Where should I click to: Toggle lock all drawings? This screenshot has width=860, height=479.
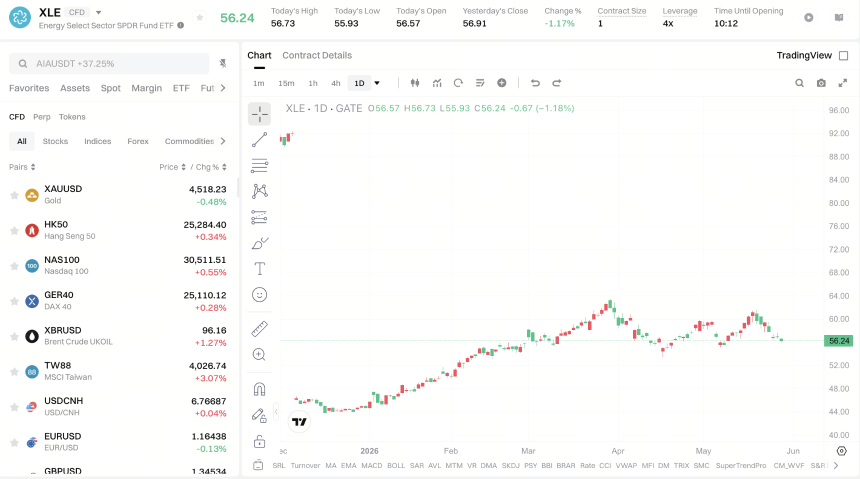[259, 441]
